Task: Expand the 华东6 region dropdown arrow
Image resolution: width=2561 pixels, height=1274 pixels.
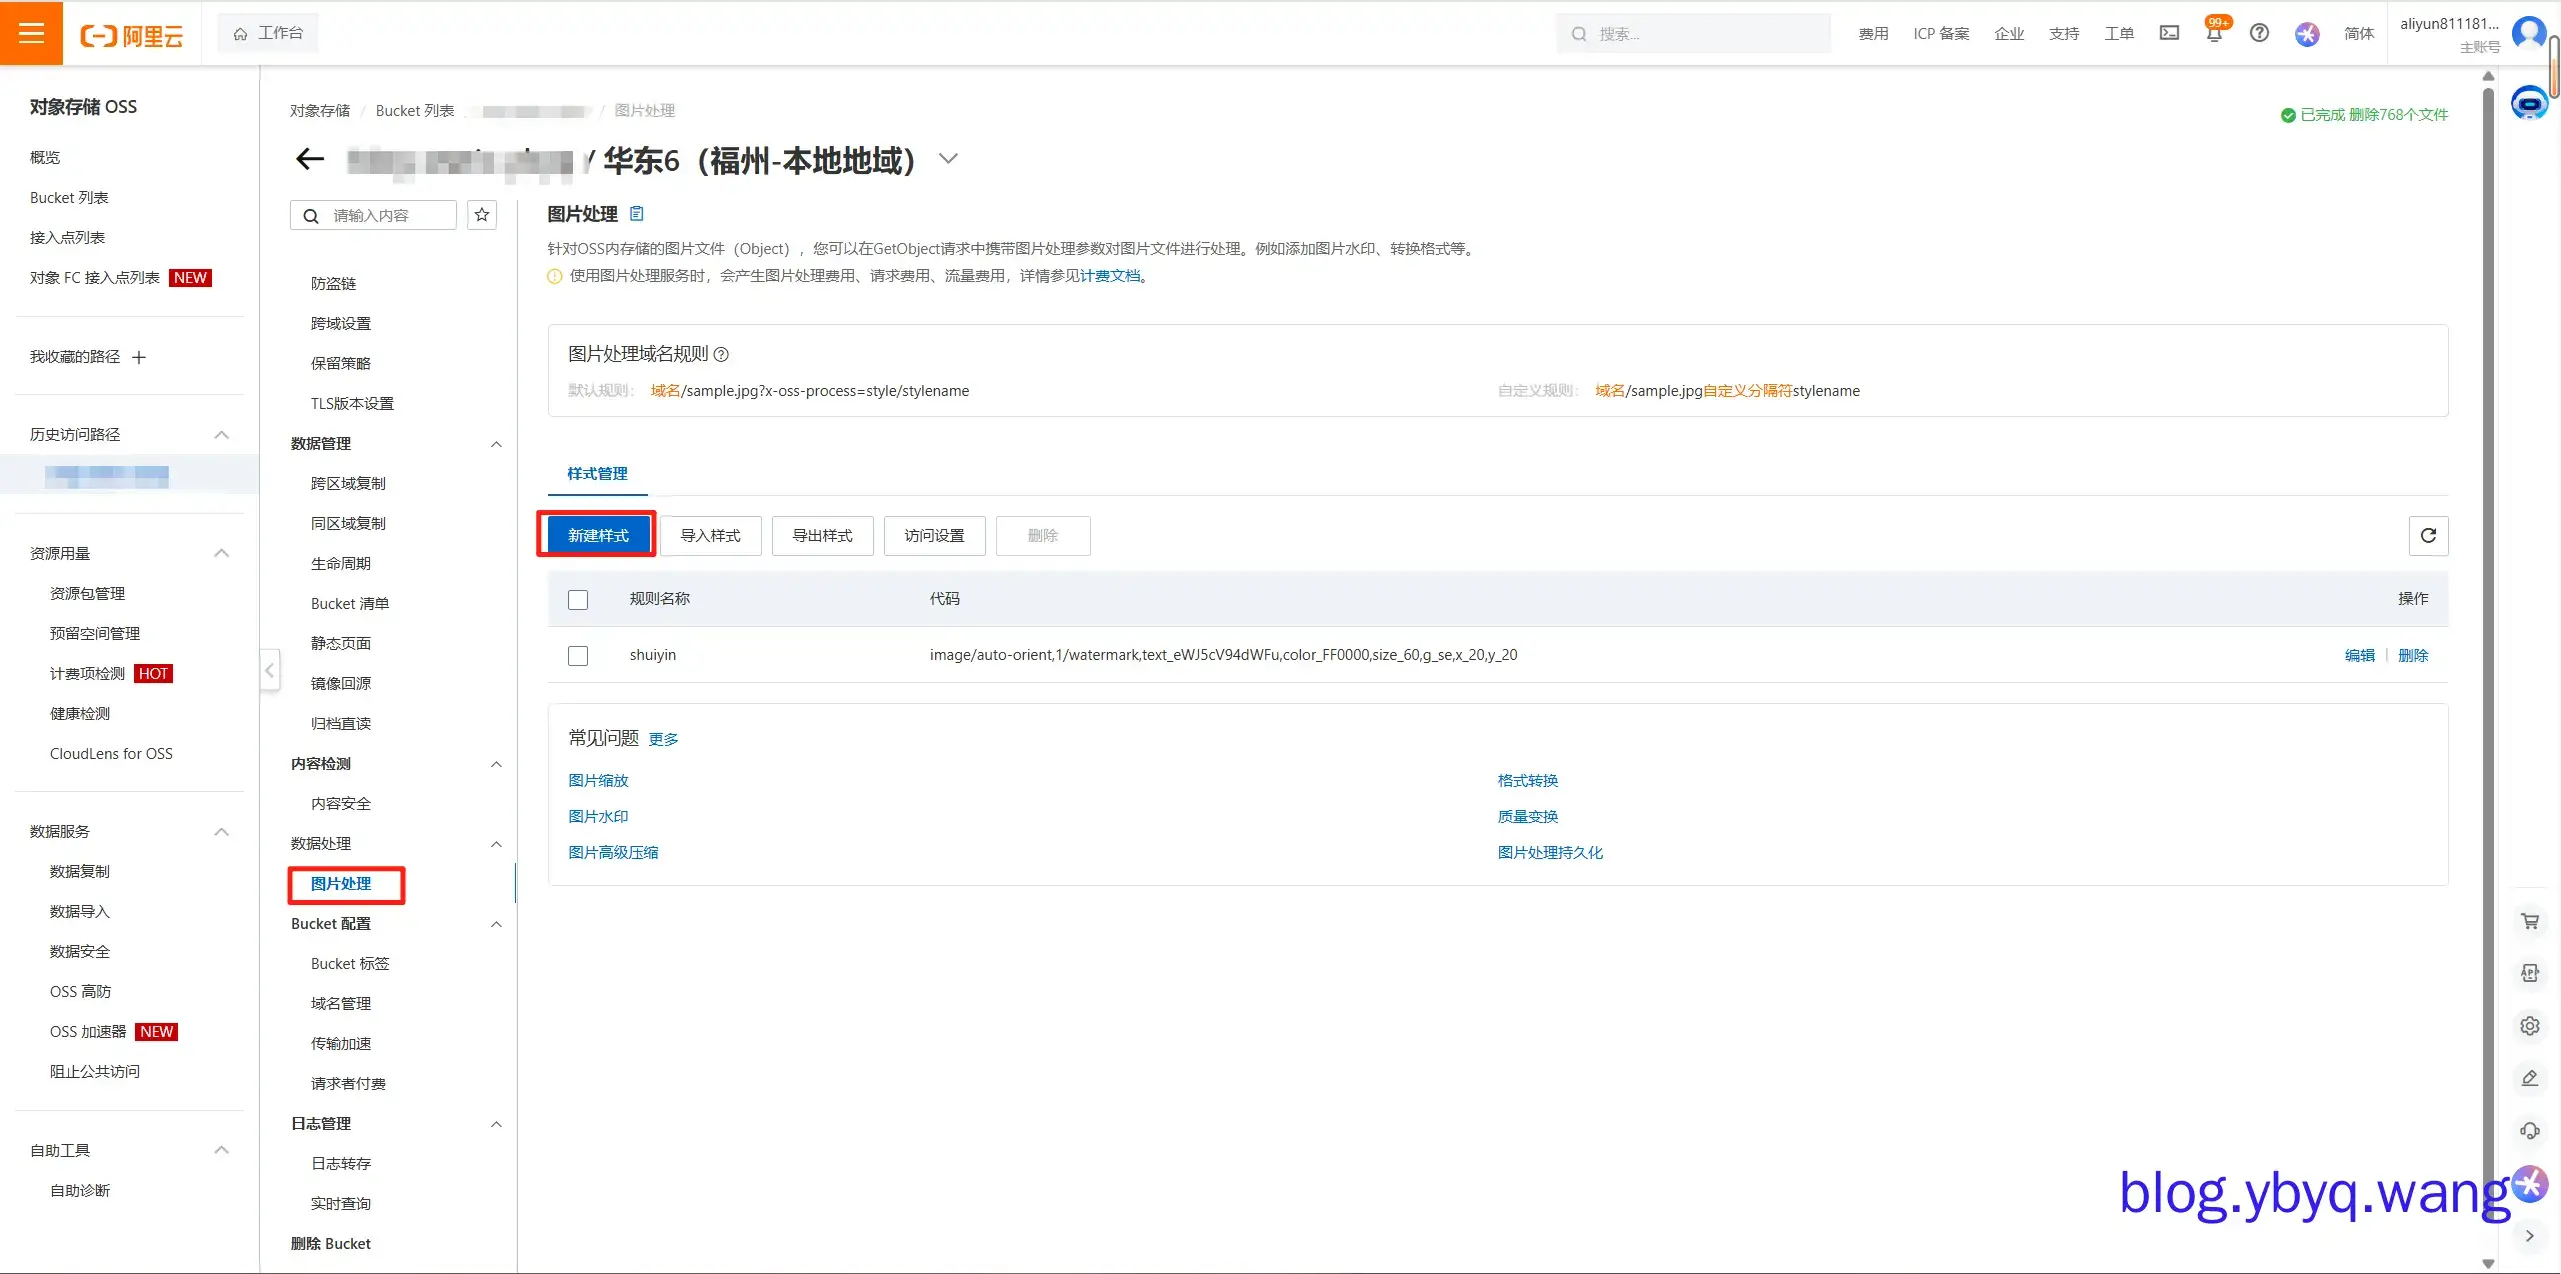Action: [x=948, y=158]
